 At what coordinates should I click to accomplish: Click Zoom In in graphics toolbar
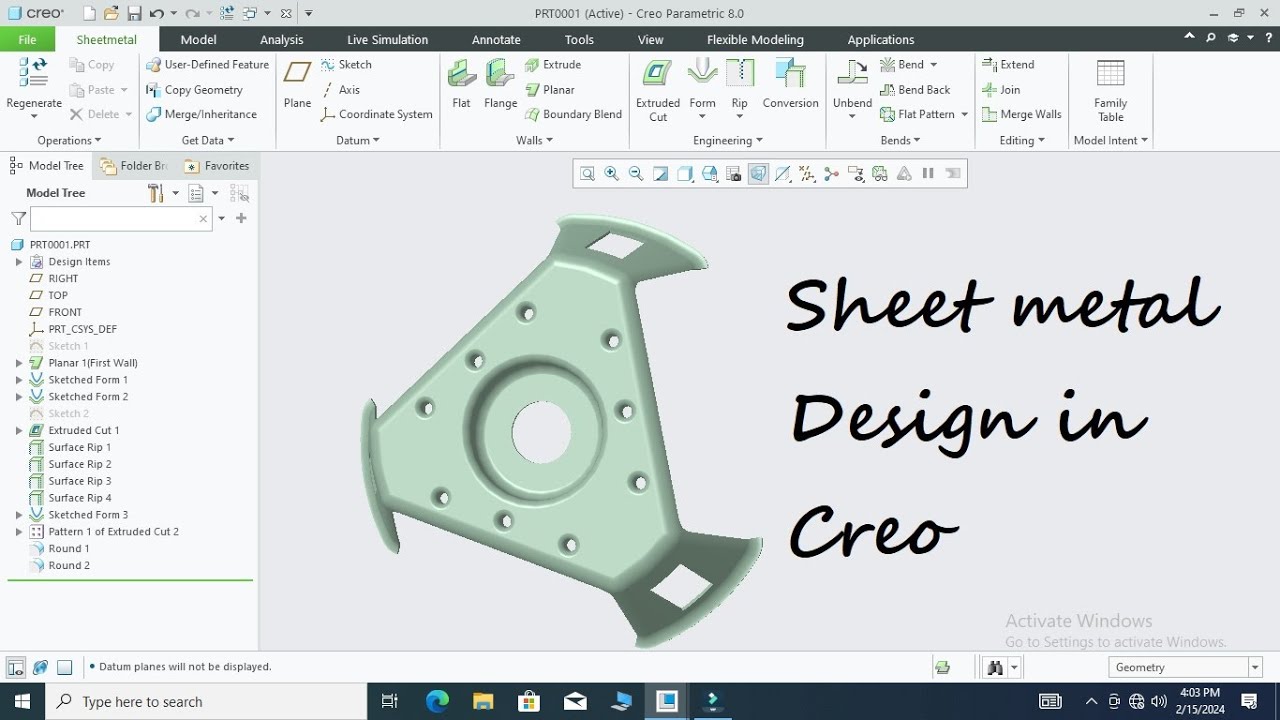[612, 174]
